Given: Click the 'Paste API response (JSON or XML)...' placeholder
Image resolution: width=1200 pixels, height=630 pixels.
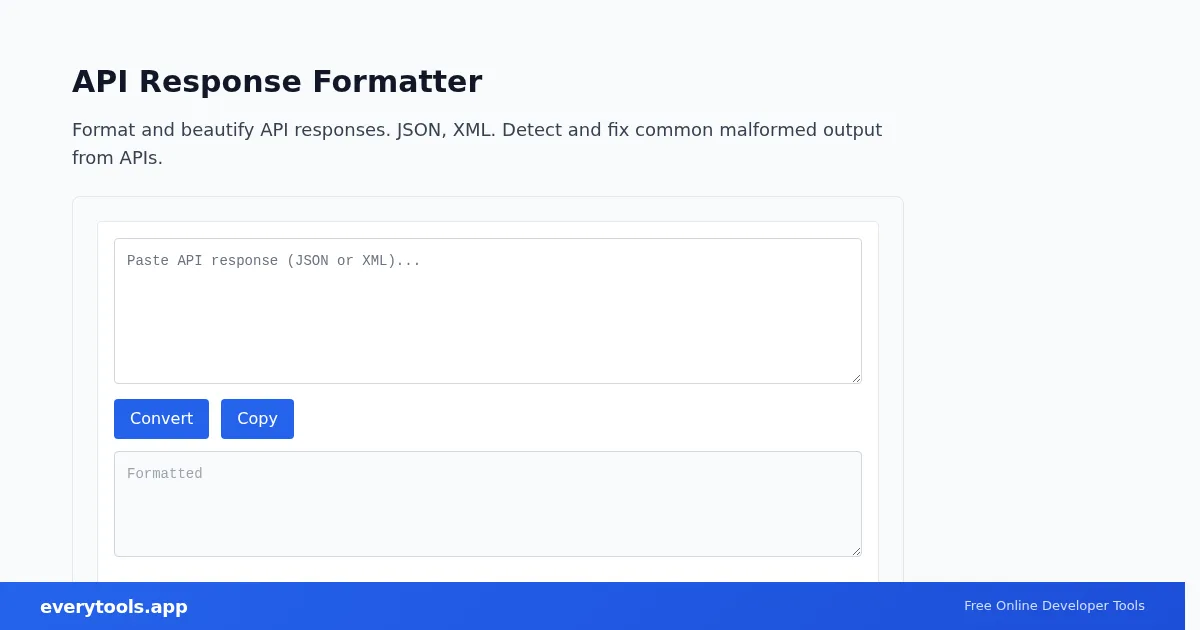Looking at the screenshot, I should (273, 261).
